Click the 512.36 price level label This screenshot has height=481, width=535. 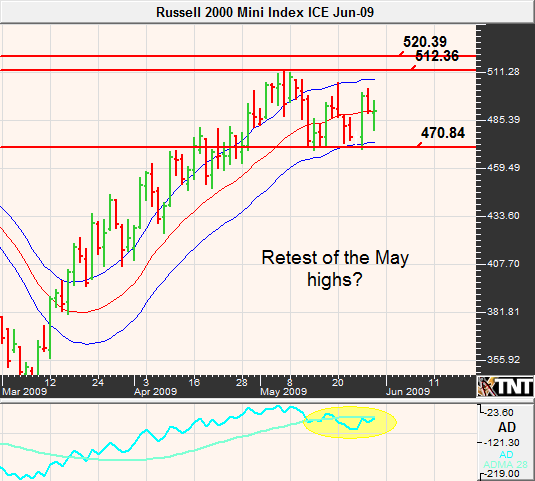[437, 56]
